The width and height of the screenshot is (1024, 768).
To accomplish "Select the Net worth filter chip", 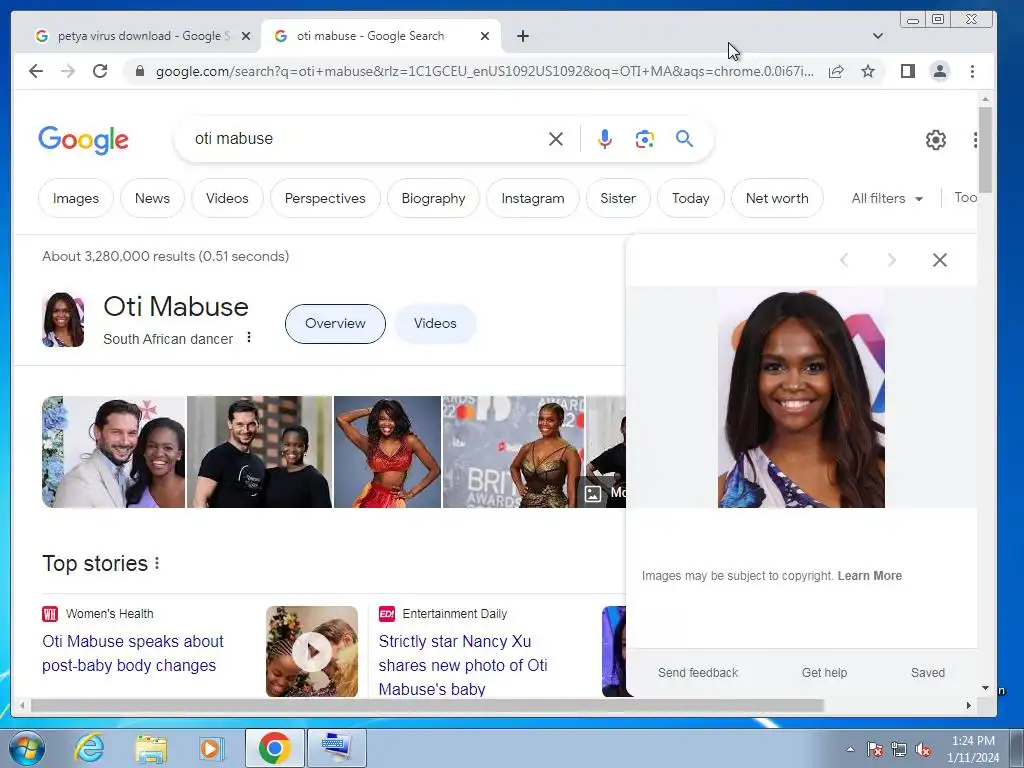I will tap(777, 198).
